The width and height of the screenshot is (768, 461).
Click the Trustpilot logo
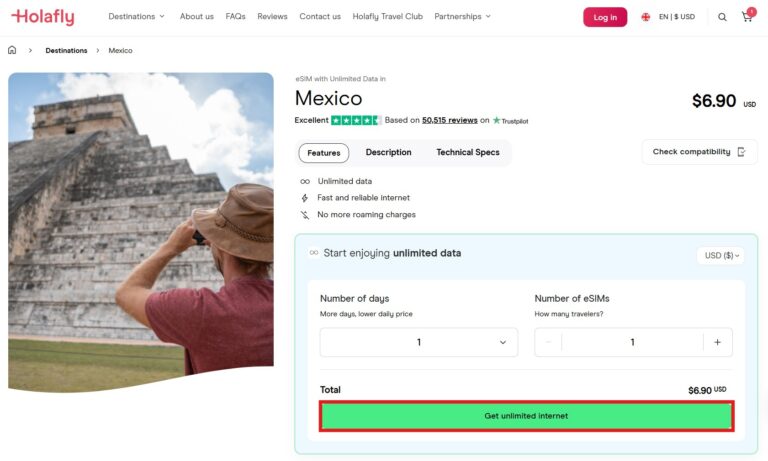click(x=510, y=121)
